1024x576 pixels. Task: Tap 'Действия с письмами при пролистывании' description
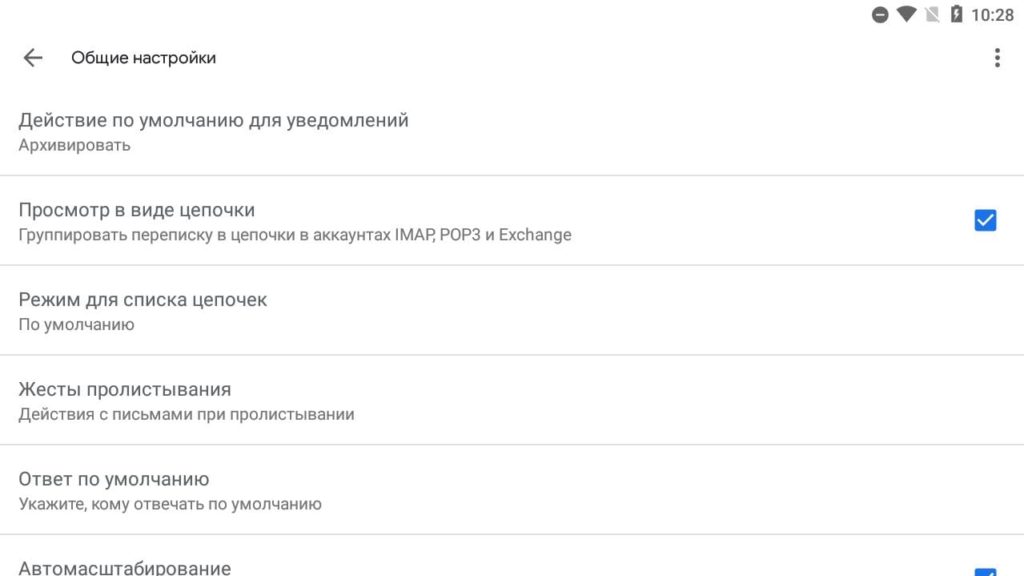pos(186,414)
